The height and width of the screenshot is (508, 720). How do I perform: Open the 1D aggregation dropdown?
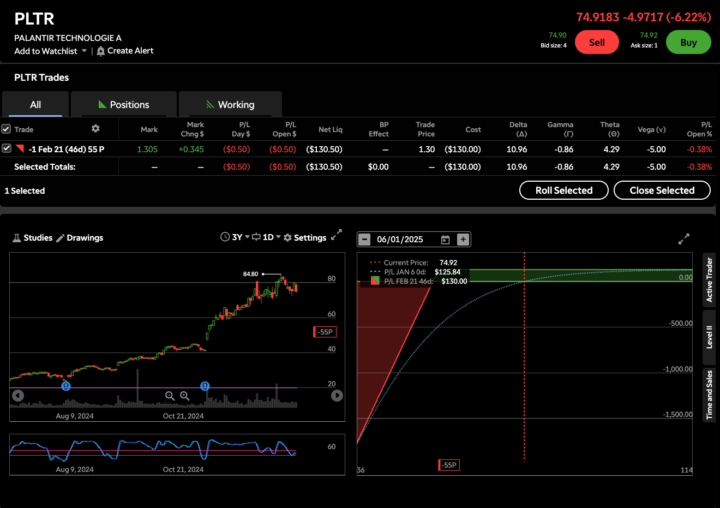(x=266, y=237)
